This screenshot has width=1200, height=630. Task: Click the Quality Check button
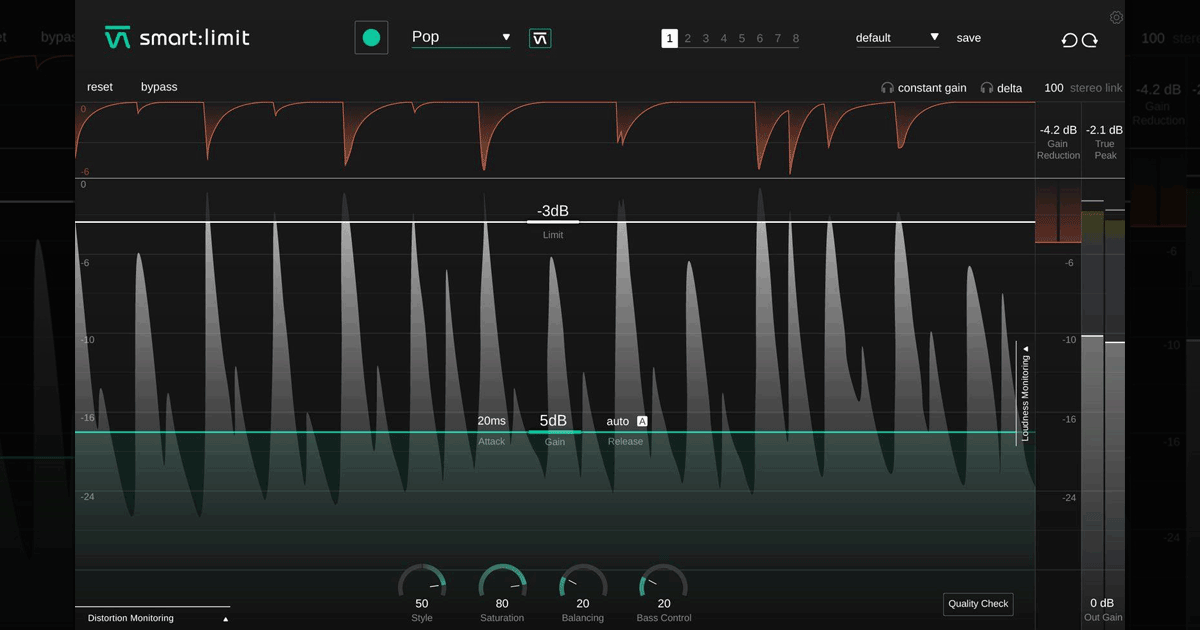[978, 604]
